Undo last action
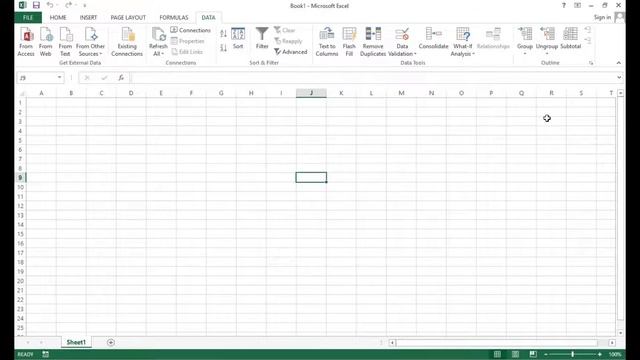 point(50,5)
